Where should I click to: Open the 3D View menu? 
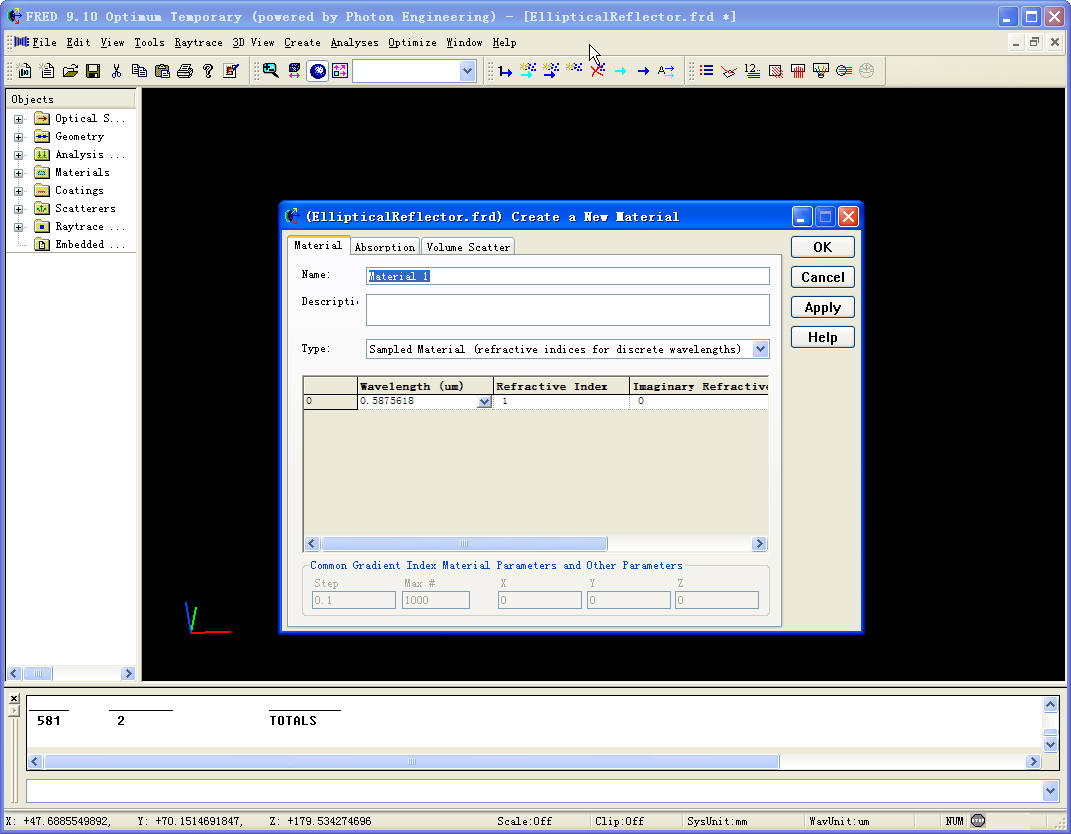tap(253, 42)
